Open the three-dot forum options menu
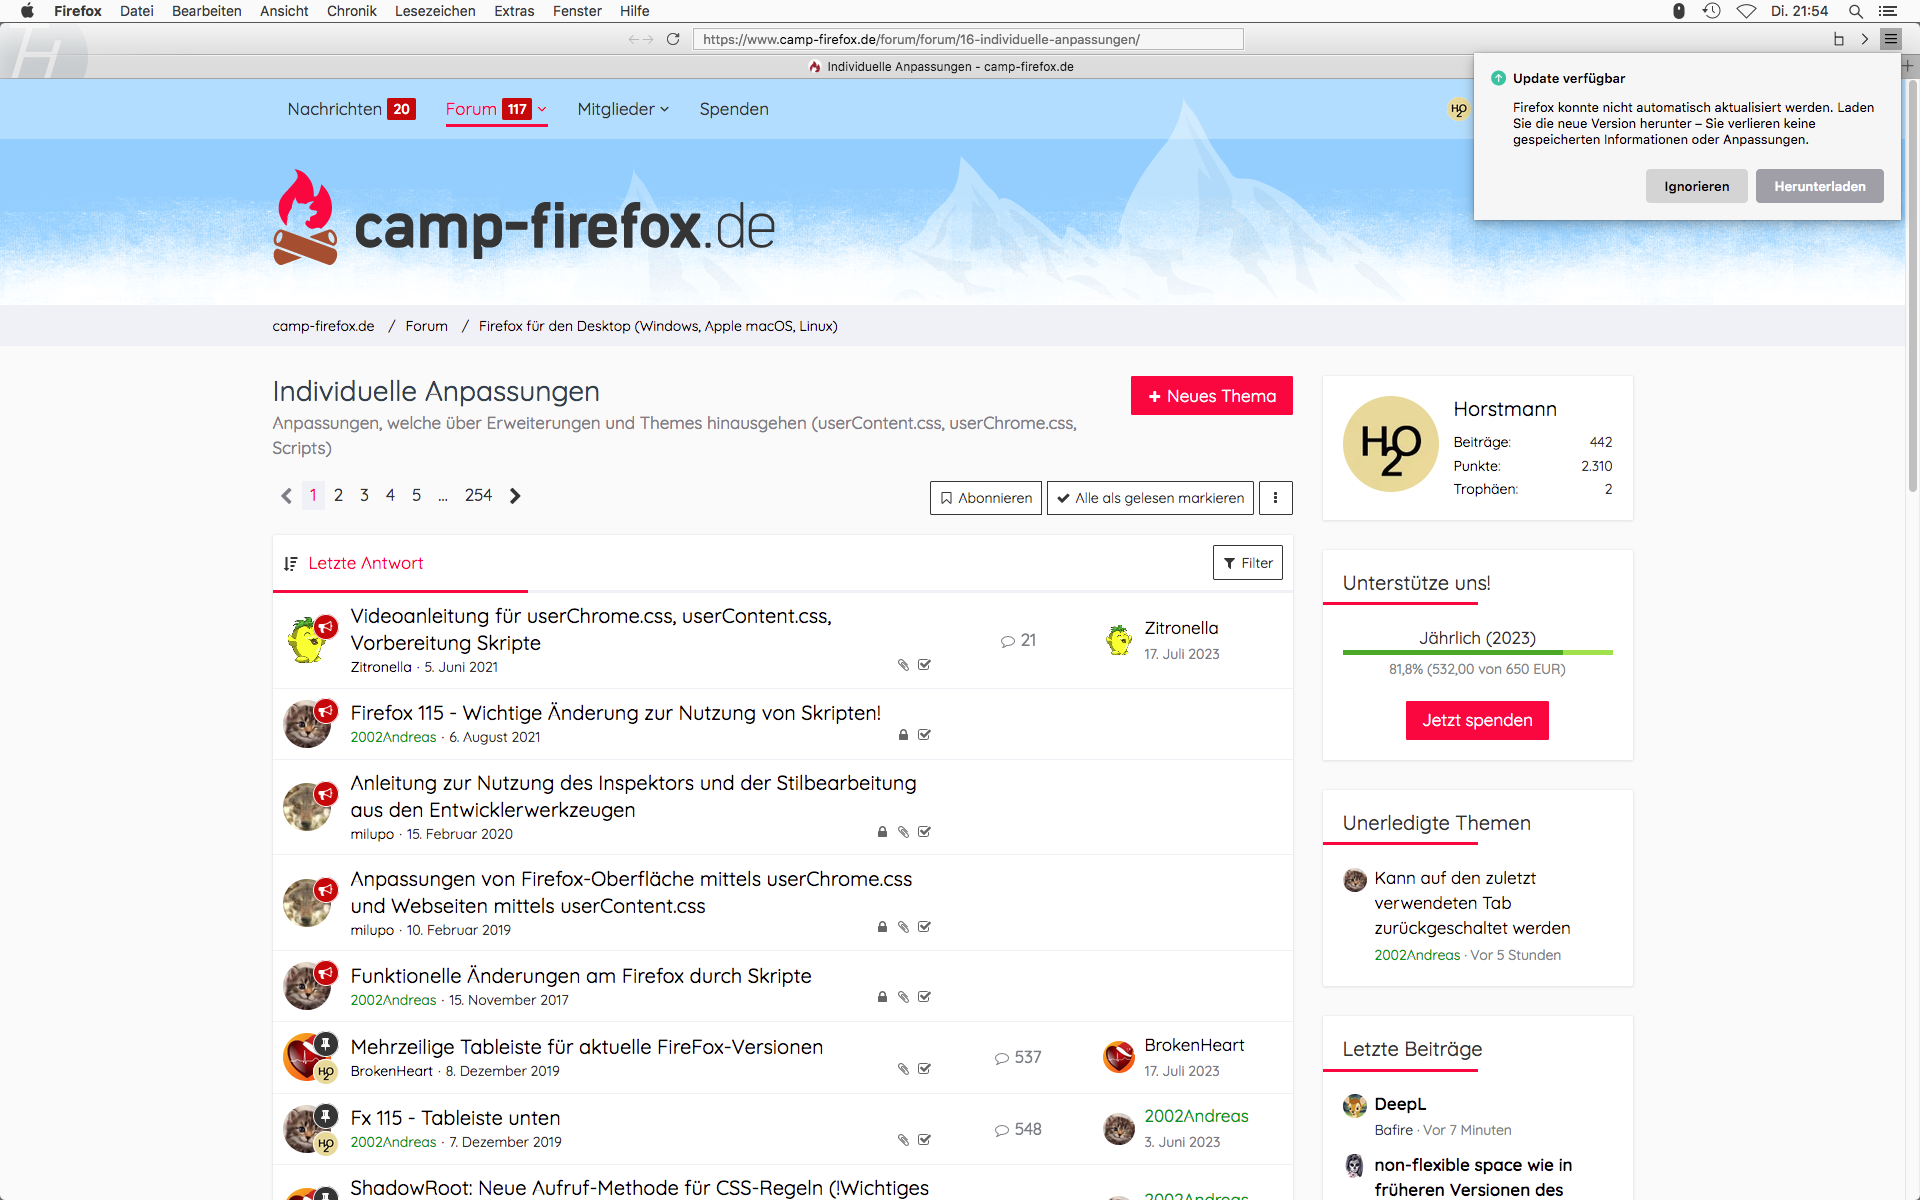 pos(1275,498)
